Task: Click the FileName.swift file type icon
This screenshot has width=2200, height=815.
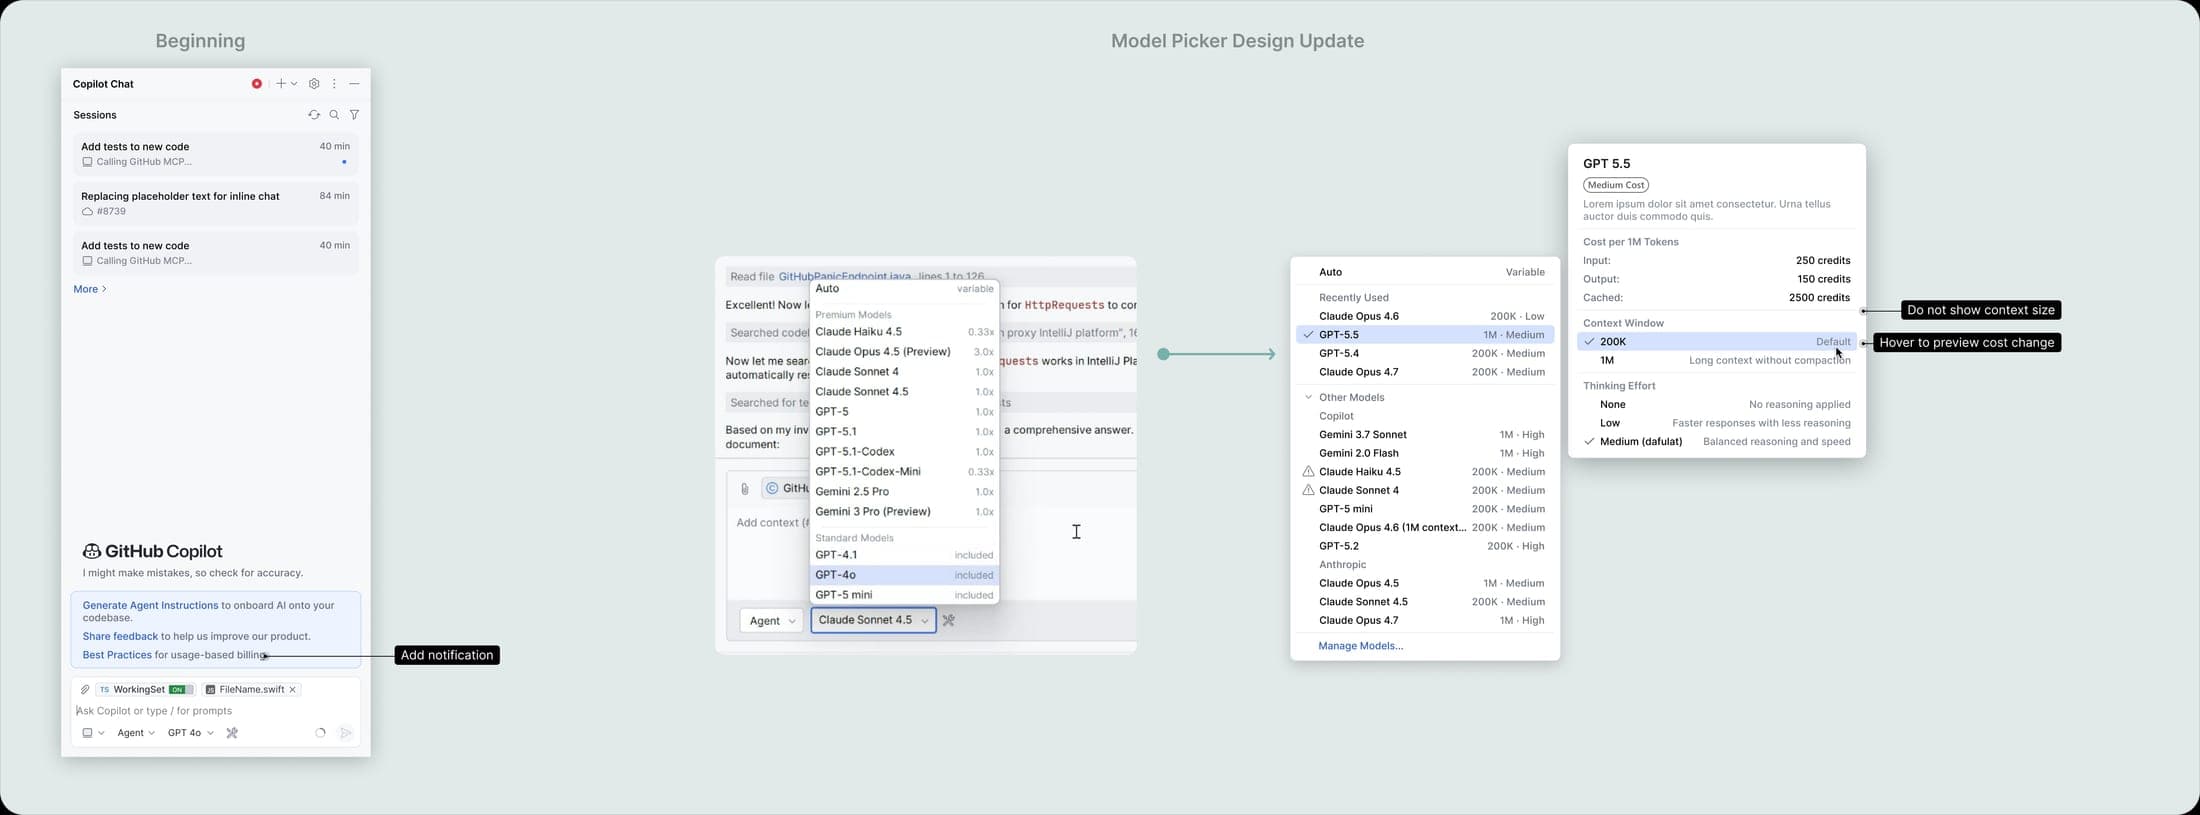Action: click(210, 689)
